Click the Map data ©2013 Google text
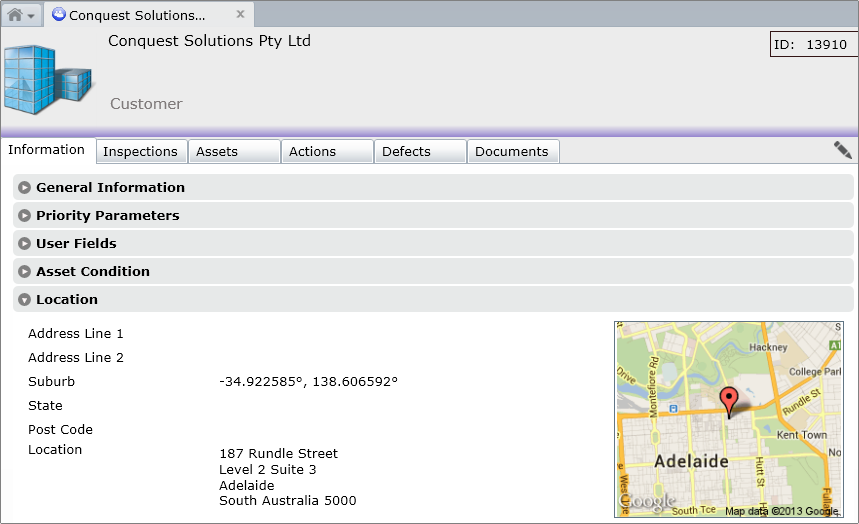This screenshot has height=524, width=859. click(782, 511)
